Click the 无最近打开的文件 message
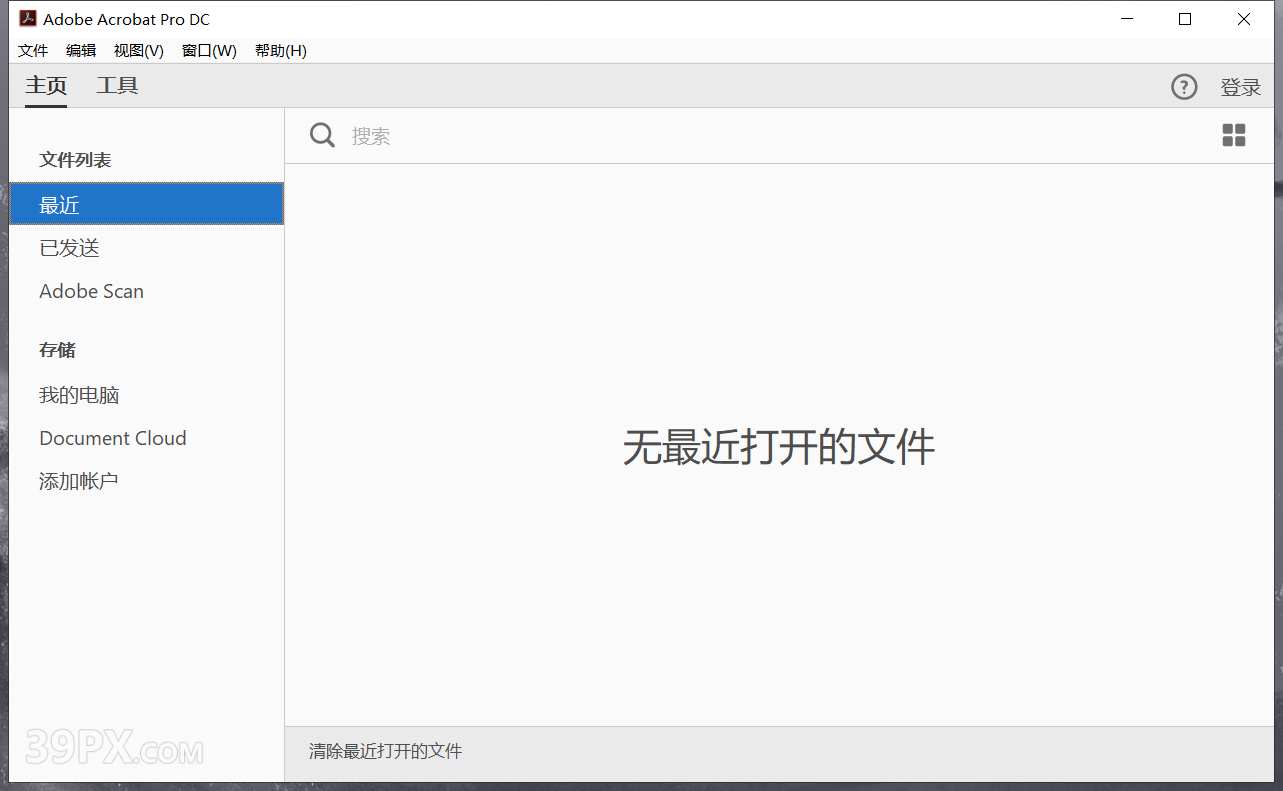Screen dimensions: 1283x791 tap(779, 446)
